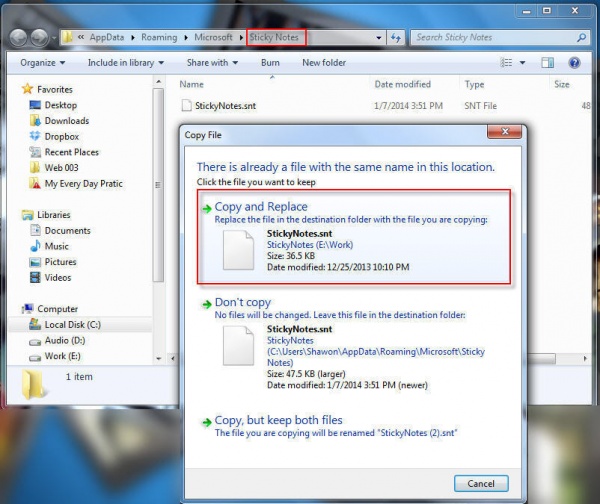The image size is (600, 504).
Task: Click the file icon under Don't copy
Action: coord(238,346)
